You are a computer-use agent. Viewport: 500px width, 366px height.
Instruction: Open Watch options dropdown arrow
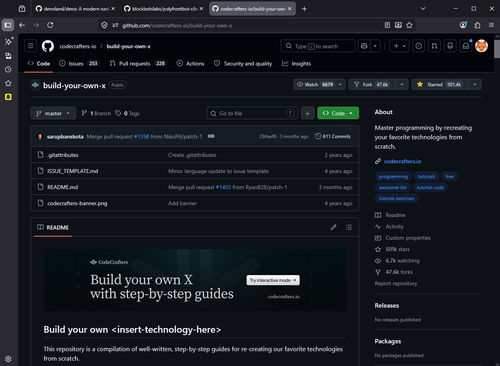pyautogui.click(x=340, y=85)
